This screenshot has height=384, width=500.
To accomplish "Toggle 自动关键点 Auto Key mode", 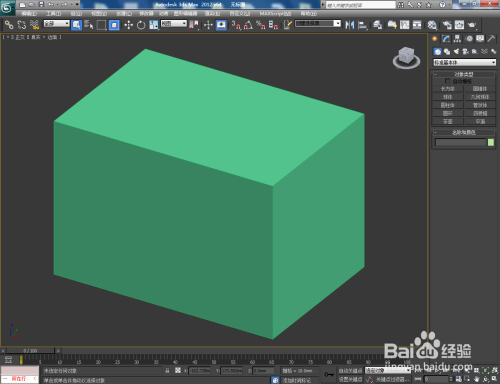I will click(x=350, y=370).
